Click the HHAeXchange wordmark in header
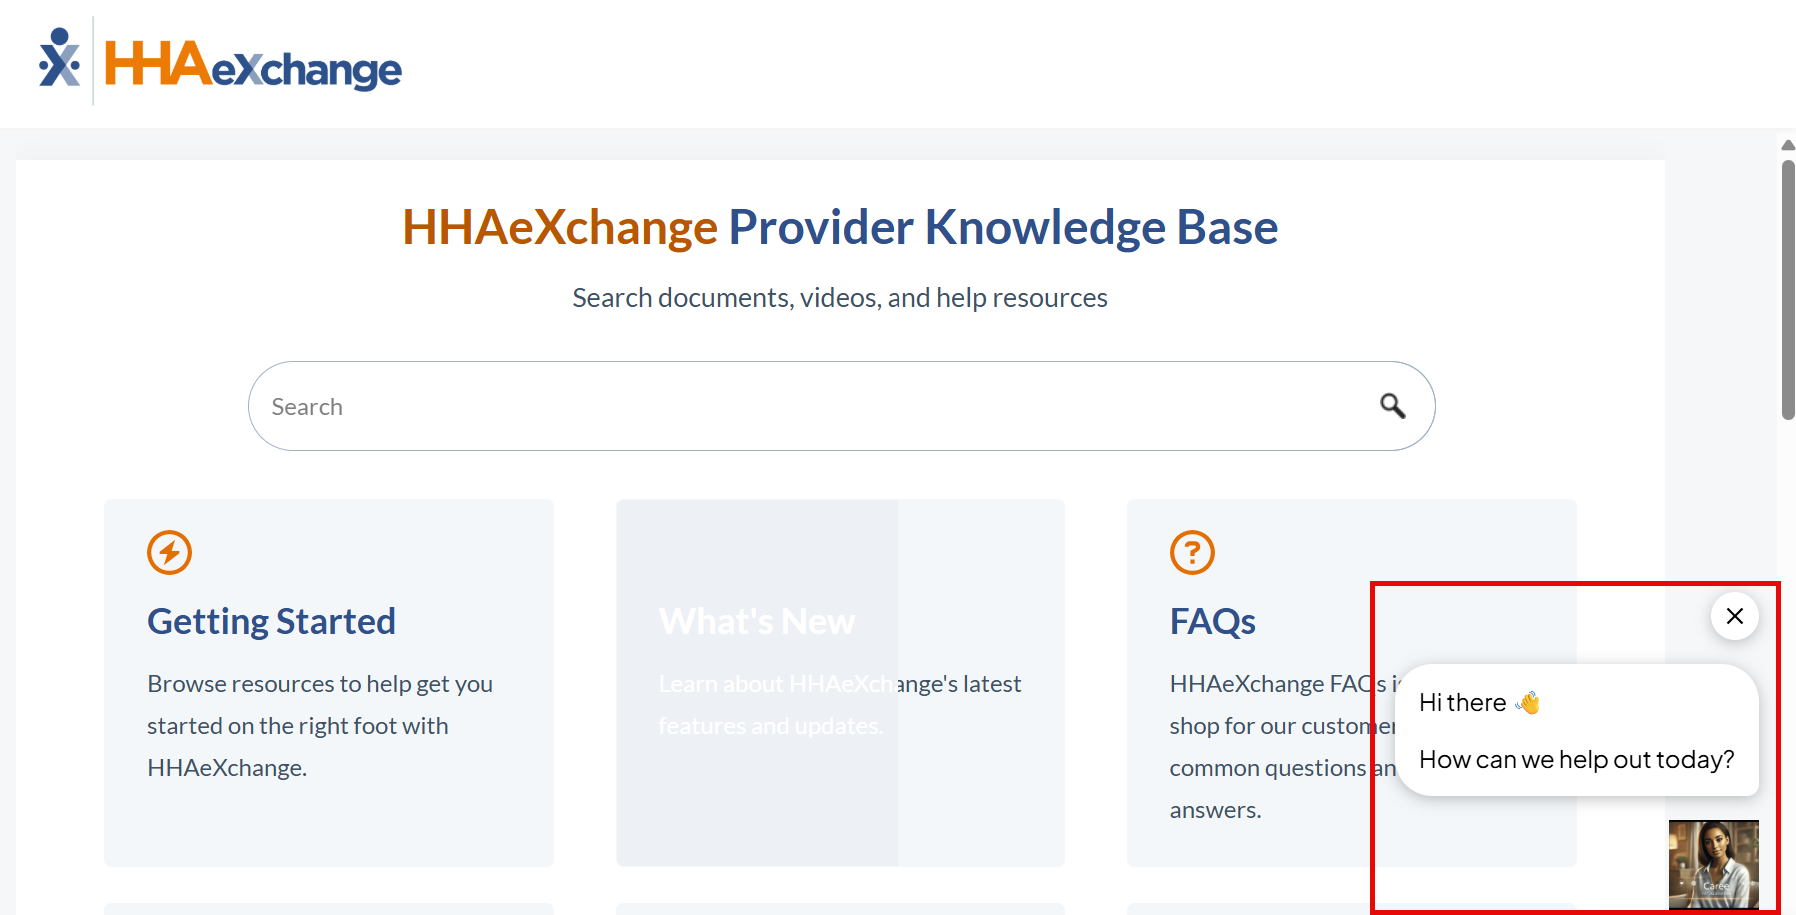Screen dimensions: 1796x915 pos(253,65)
